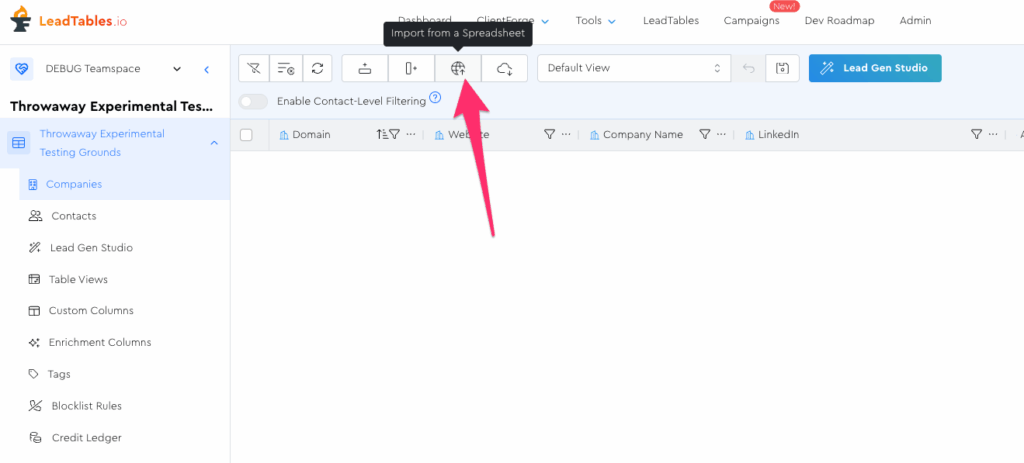
Task: Open Blocklist Rules in the sidebar
Action: click(x=86, y=406)
